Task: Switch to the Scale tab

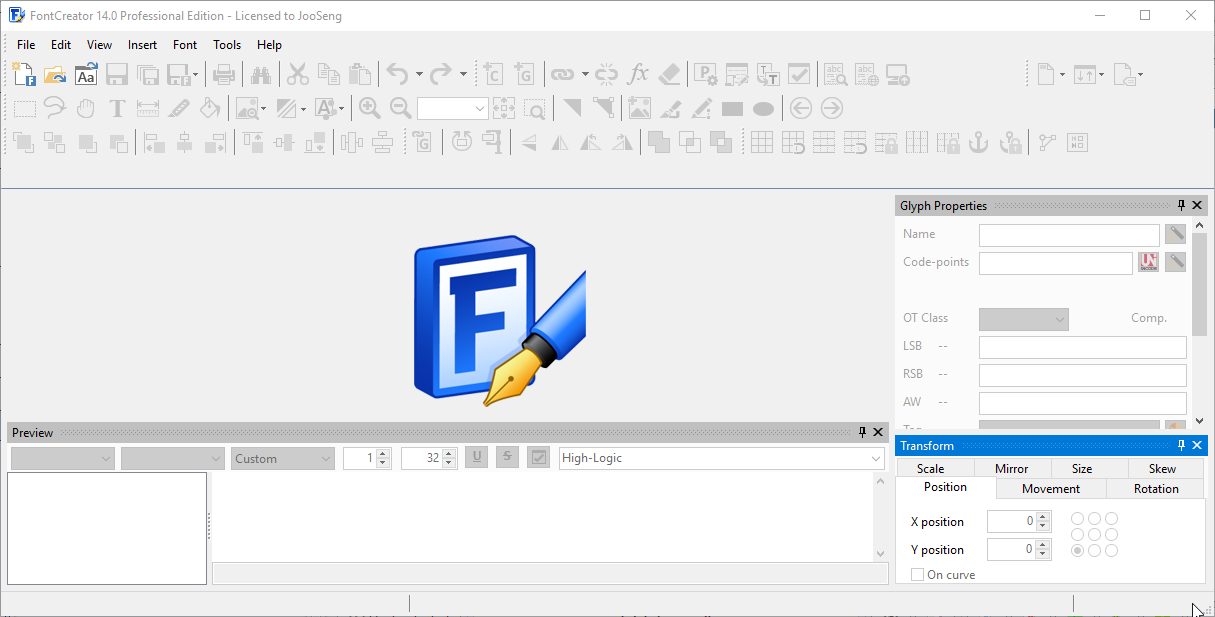Action: [x=930, y=468]
